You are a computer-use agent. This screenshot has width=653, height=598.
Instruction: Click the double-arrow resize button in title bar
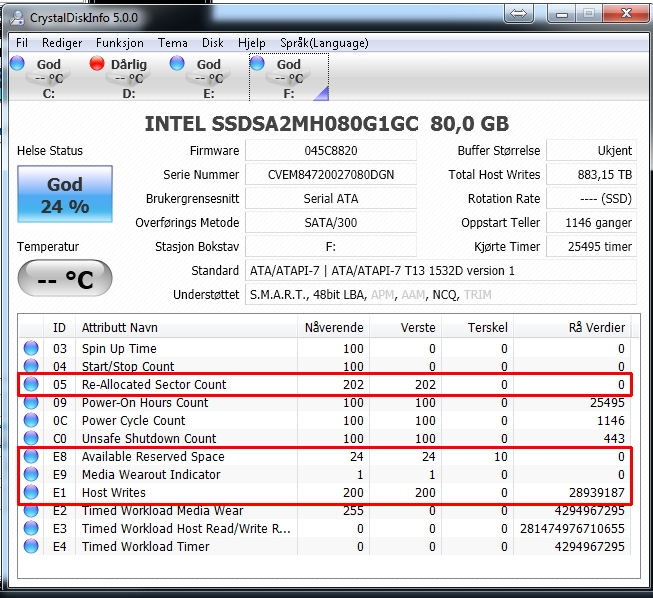(518, 14)
